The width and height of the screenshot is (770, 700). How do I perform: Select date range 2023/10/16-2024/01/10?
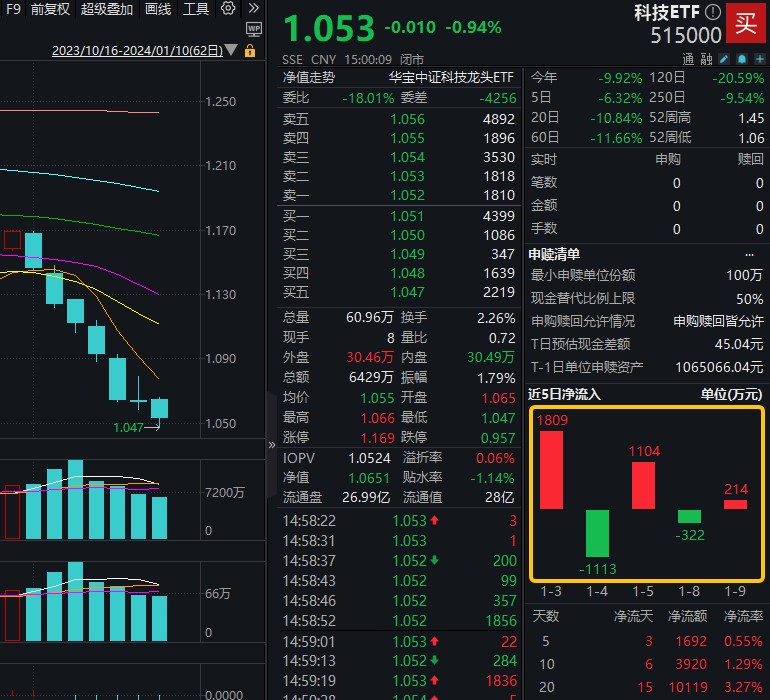(x=138, y=50)
